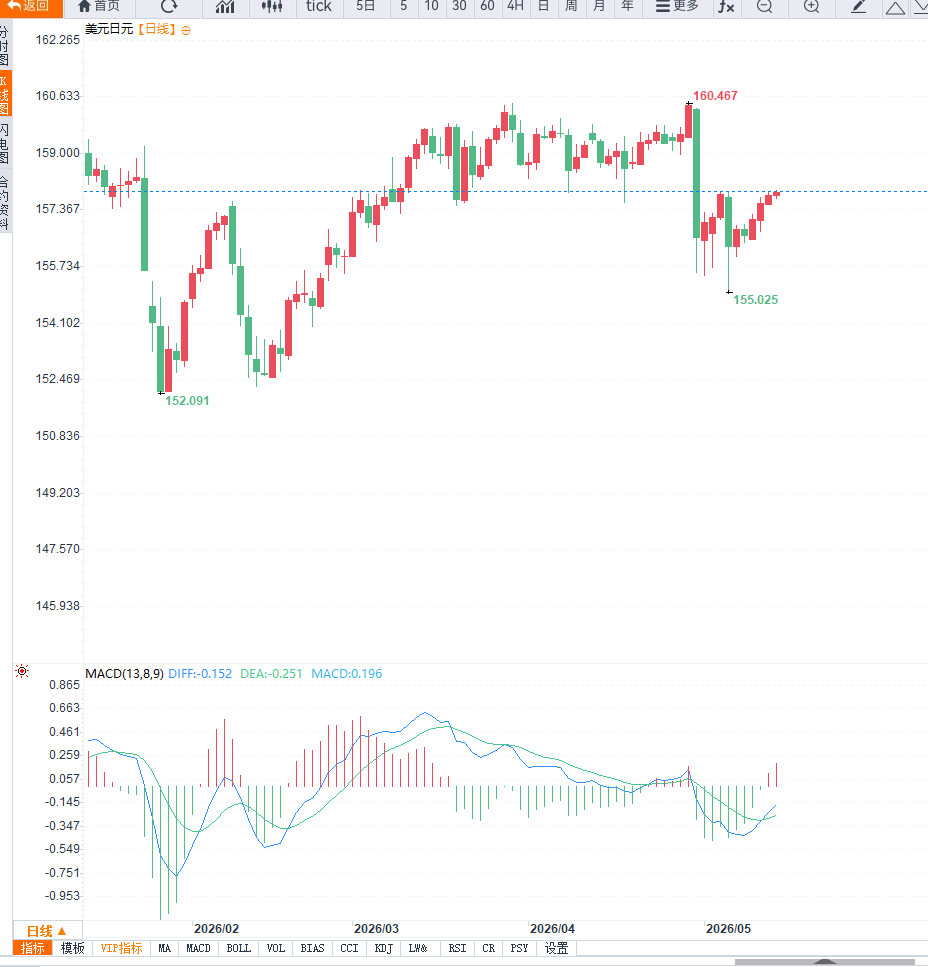Zoom out with the minus magnifier

tap(765, 7)
